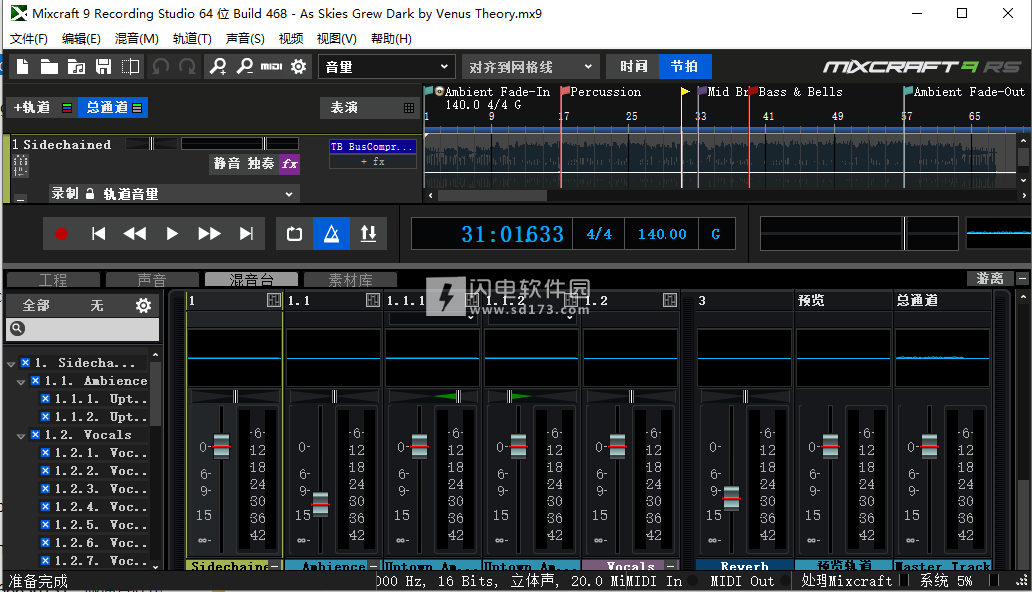Click the track search input field
Viewport: 1032px width, 592px height.
coord(83,329)
